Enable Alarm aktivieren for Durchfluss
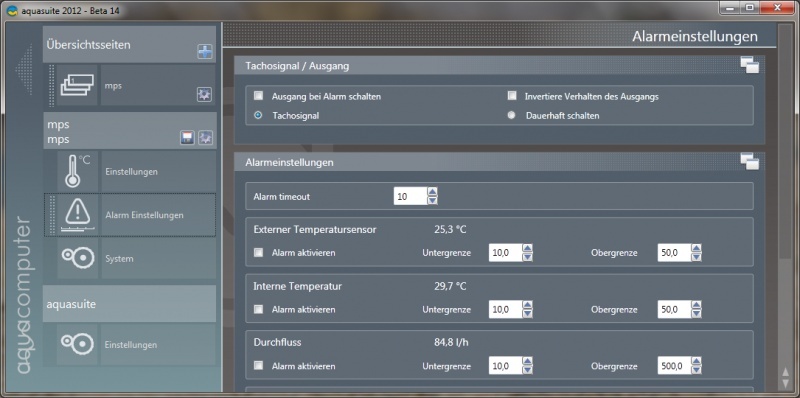 click(259, 366)
